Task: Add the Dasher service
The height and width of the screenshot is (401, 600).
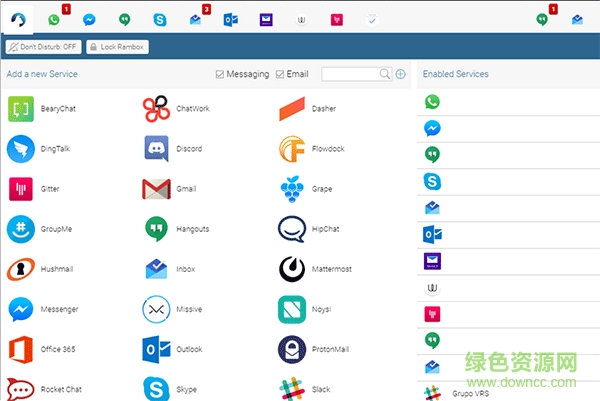Action: [x=307, y=109]
